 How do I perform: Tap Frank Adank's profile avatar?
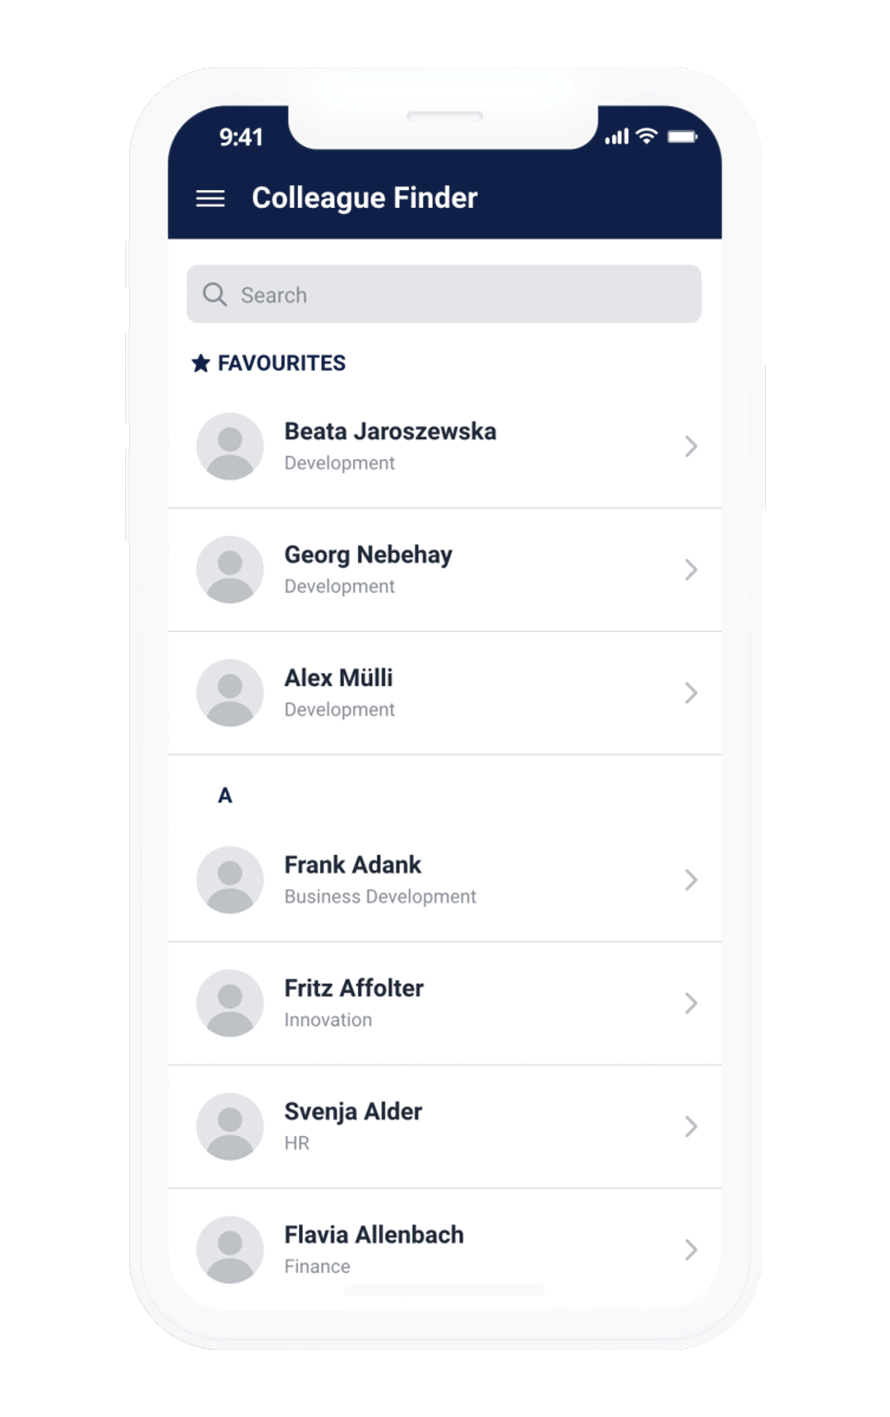230,879
